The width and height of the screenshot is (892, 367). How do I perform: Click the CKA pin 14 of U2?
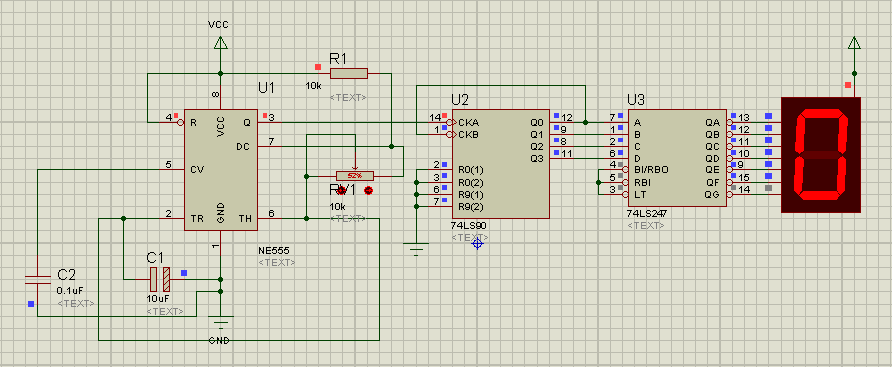[x=442, y=121]
